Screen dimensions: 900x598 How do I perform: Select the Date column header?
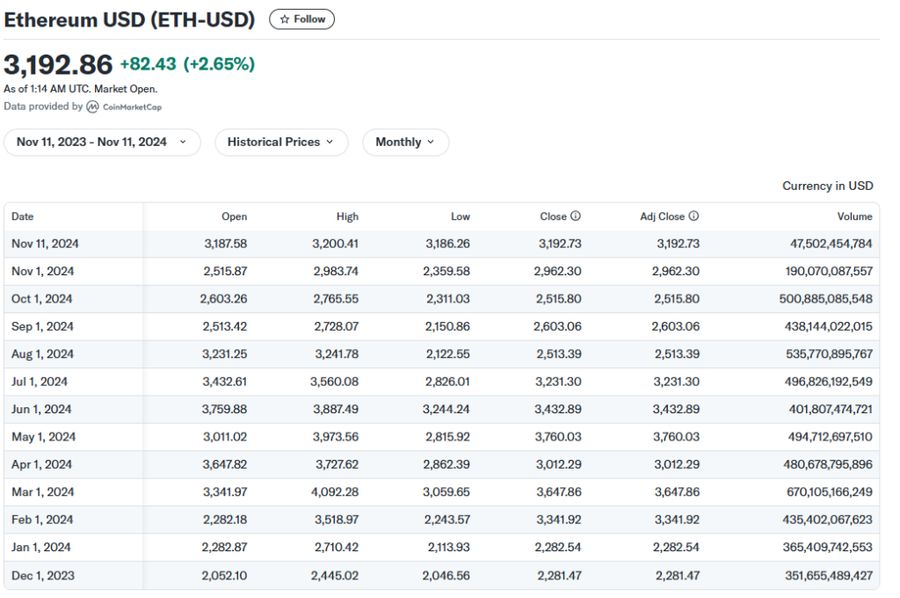coord(23,216)
